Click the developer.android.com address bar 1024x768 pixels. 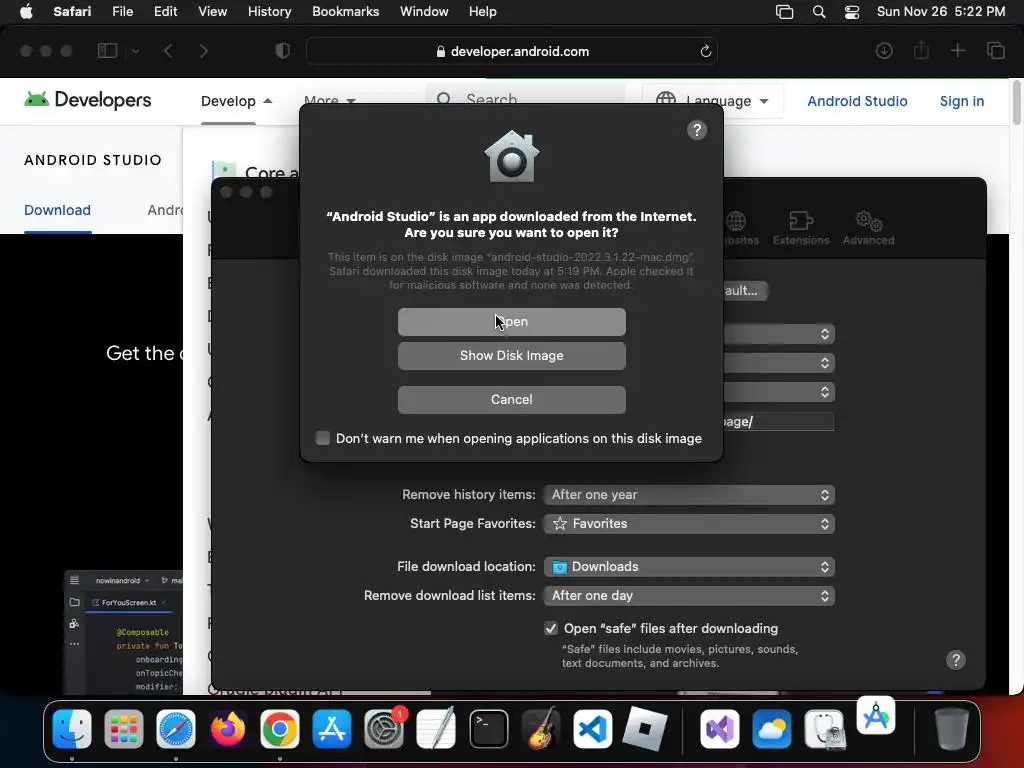512,51
